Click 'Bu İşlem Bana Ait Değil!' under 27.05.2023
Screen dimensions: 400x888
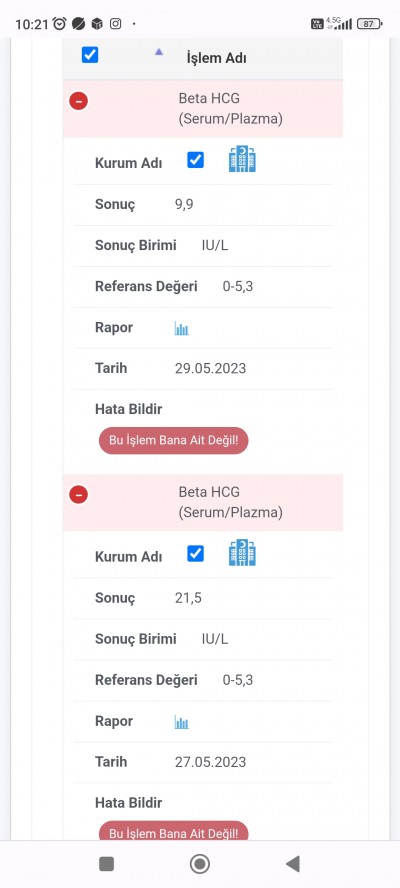(x=173, y=831)
